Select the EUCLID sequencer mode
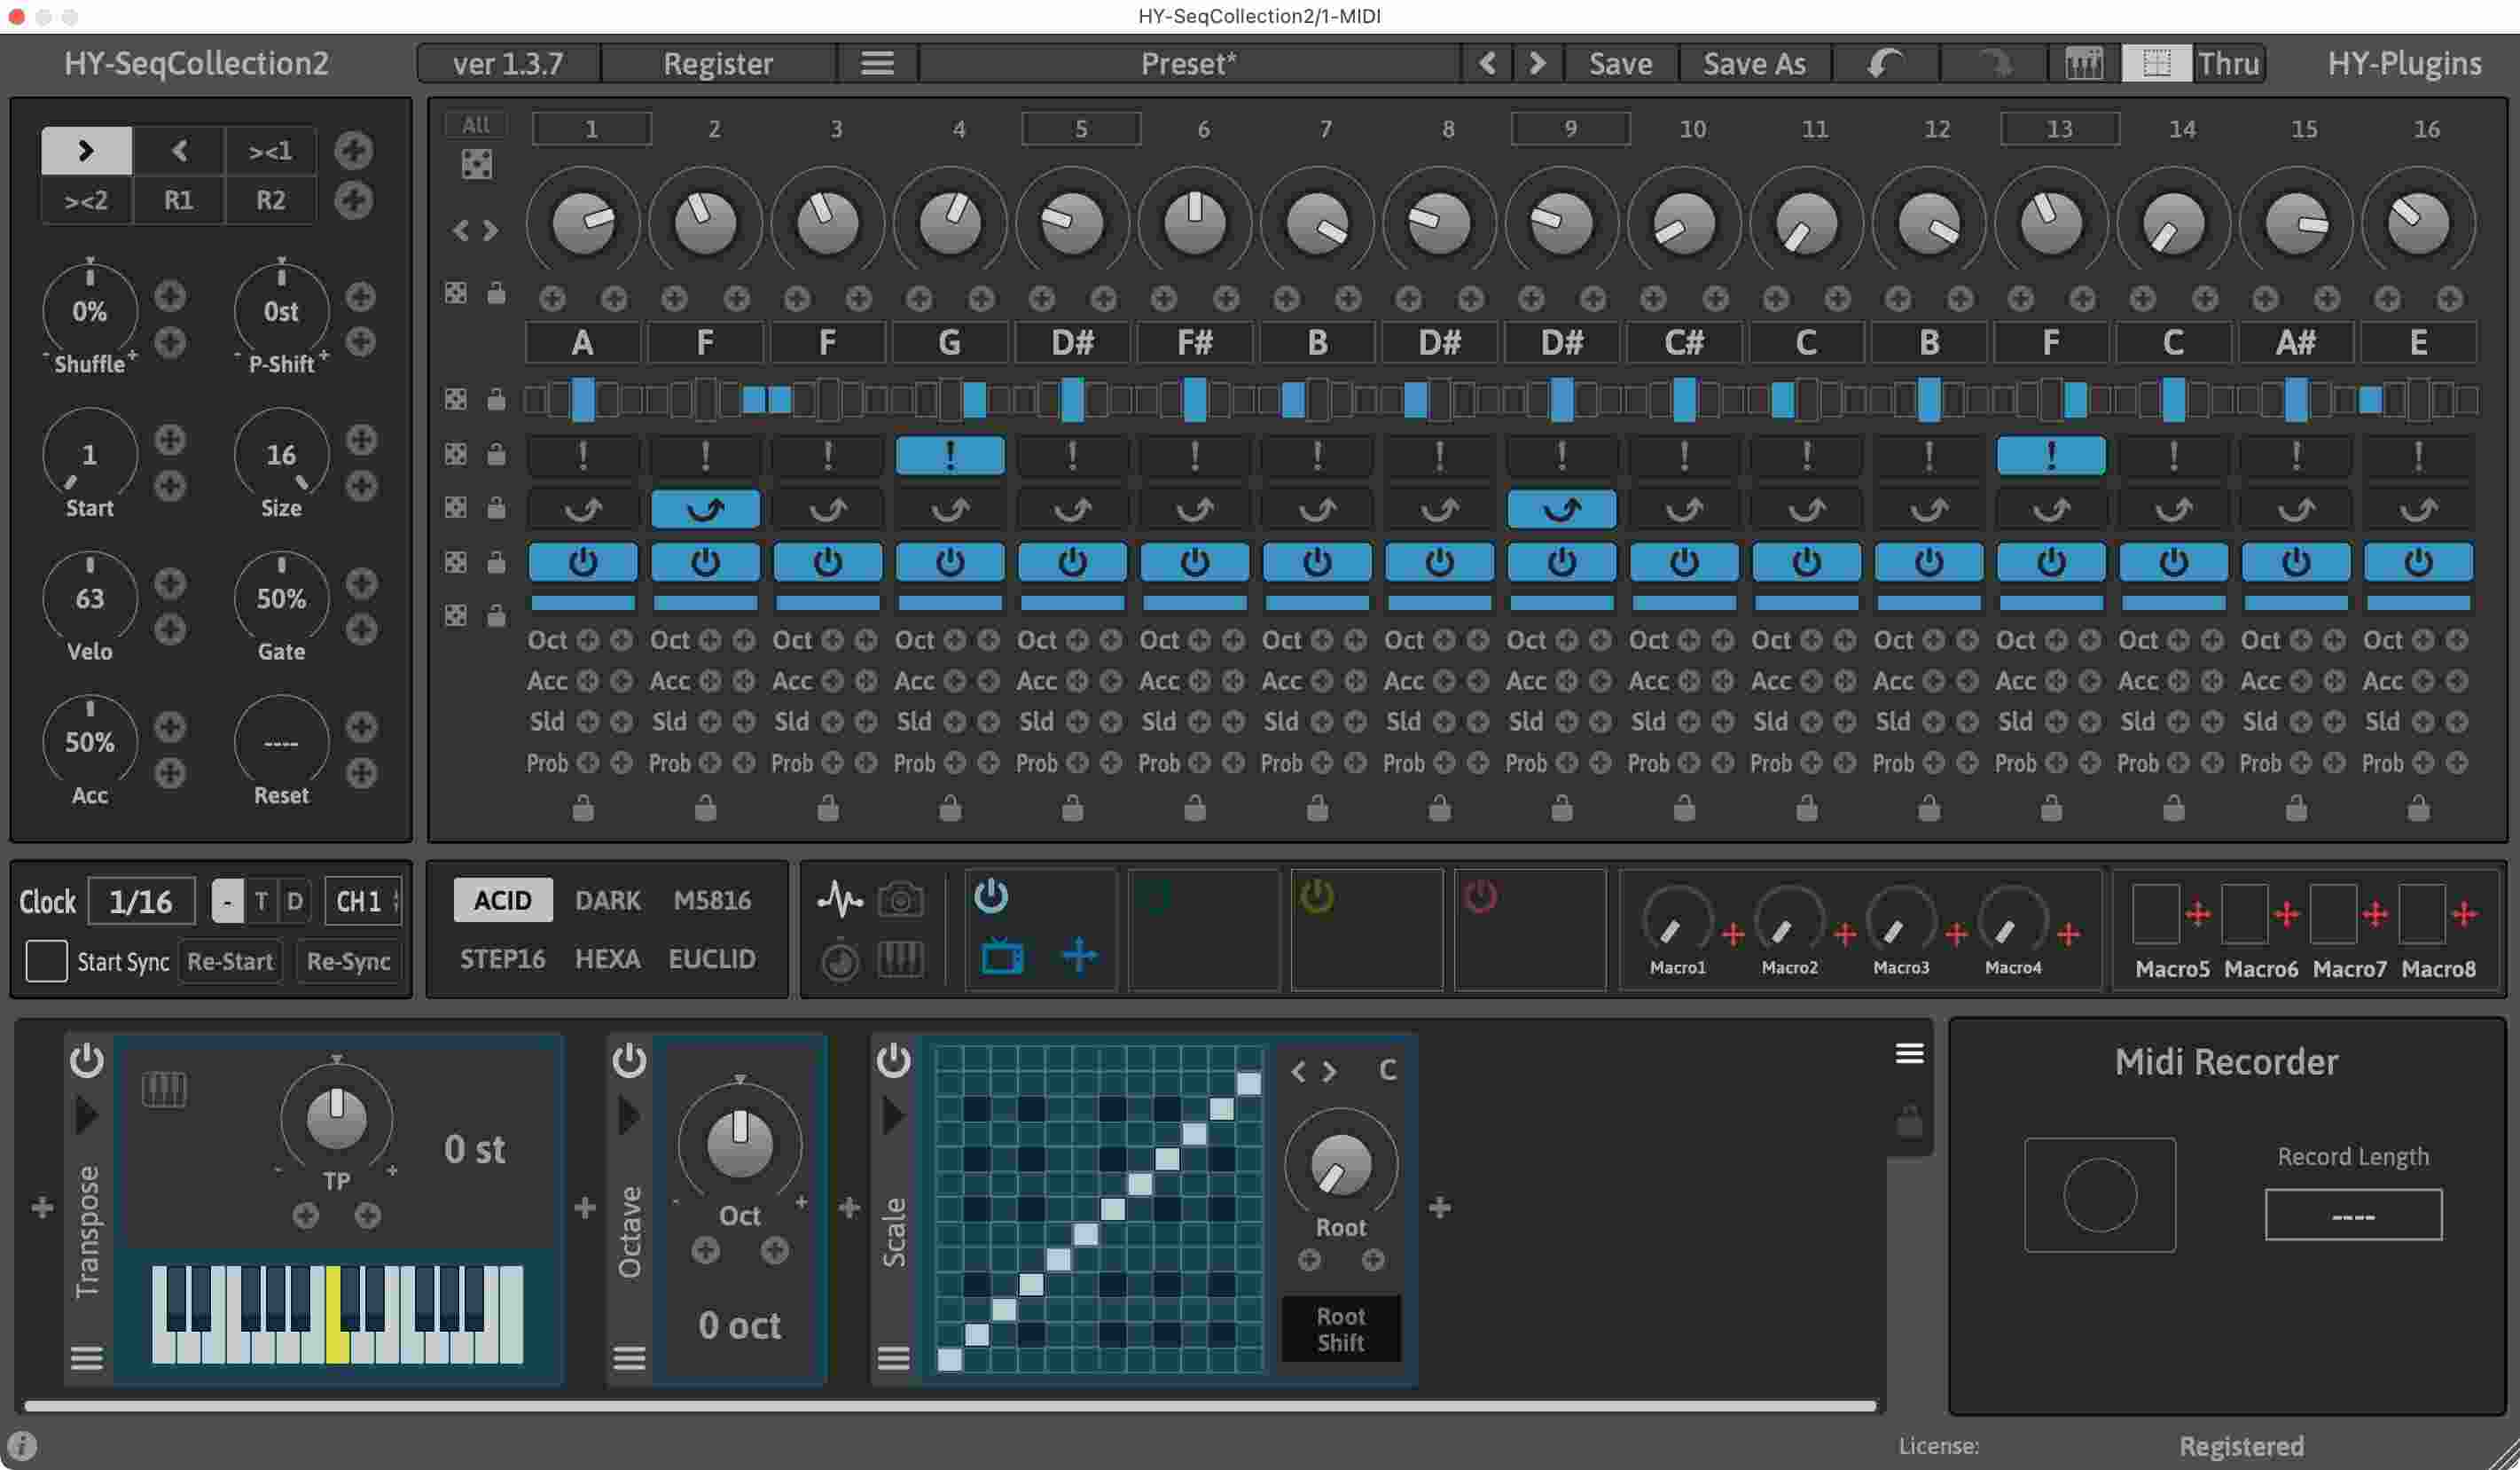 click(x=711, y=958)
